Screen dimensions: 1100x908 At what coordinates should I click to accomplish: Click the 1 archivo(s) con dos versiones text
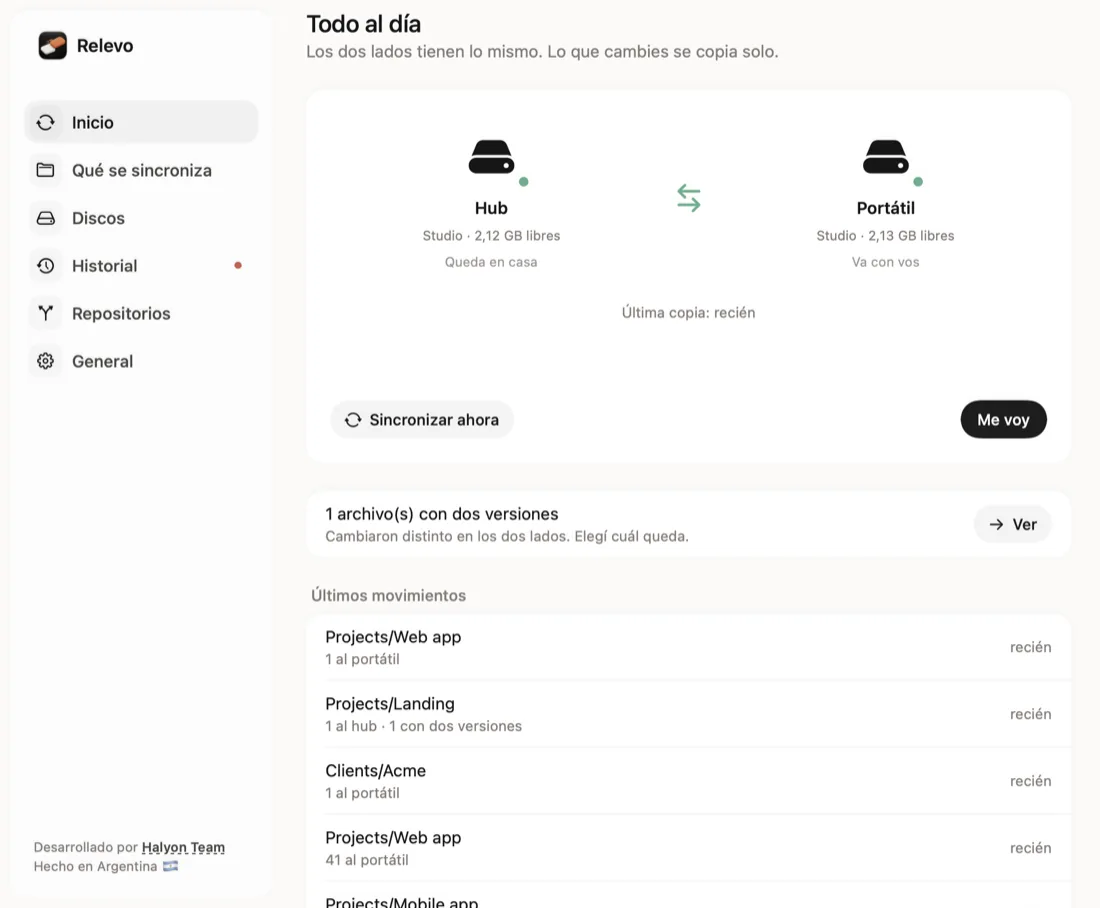[x=442, y=514]
